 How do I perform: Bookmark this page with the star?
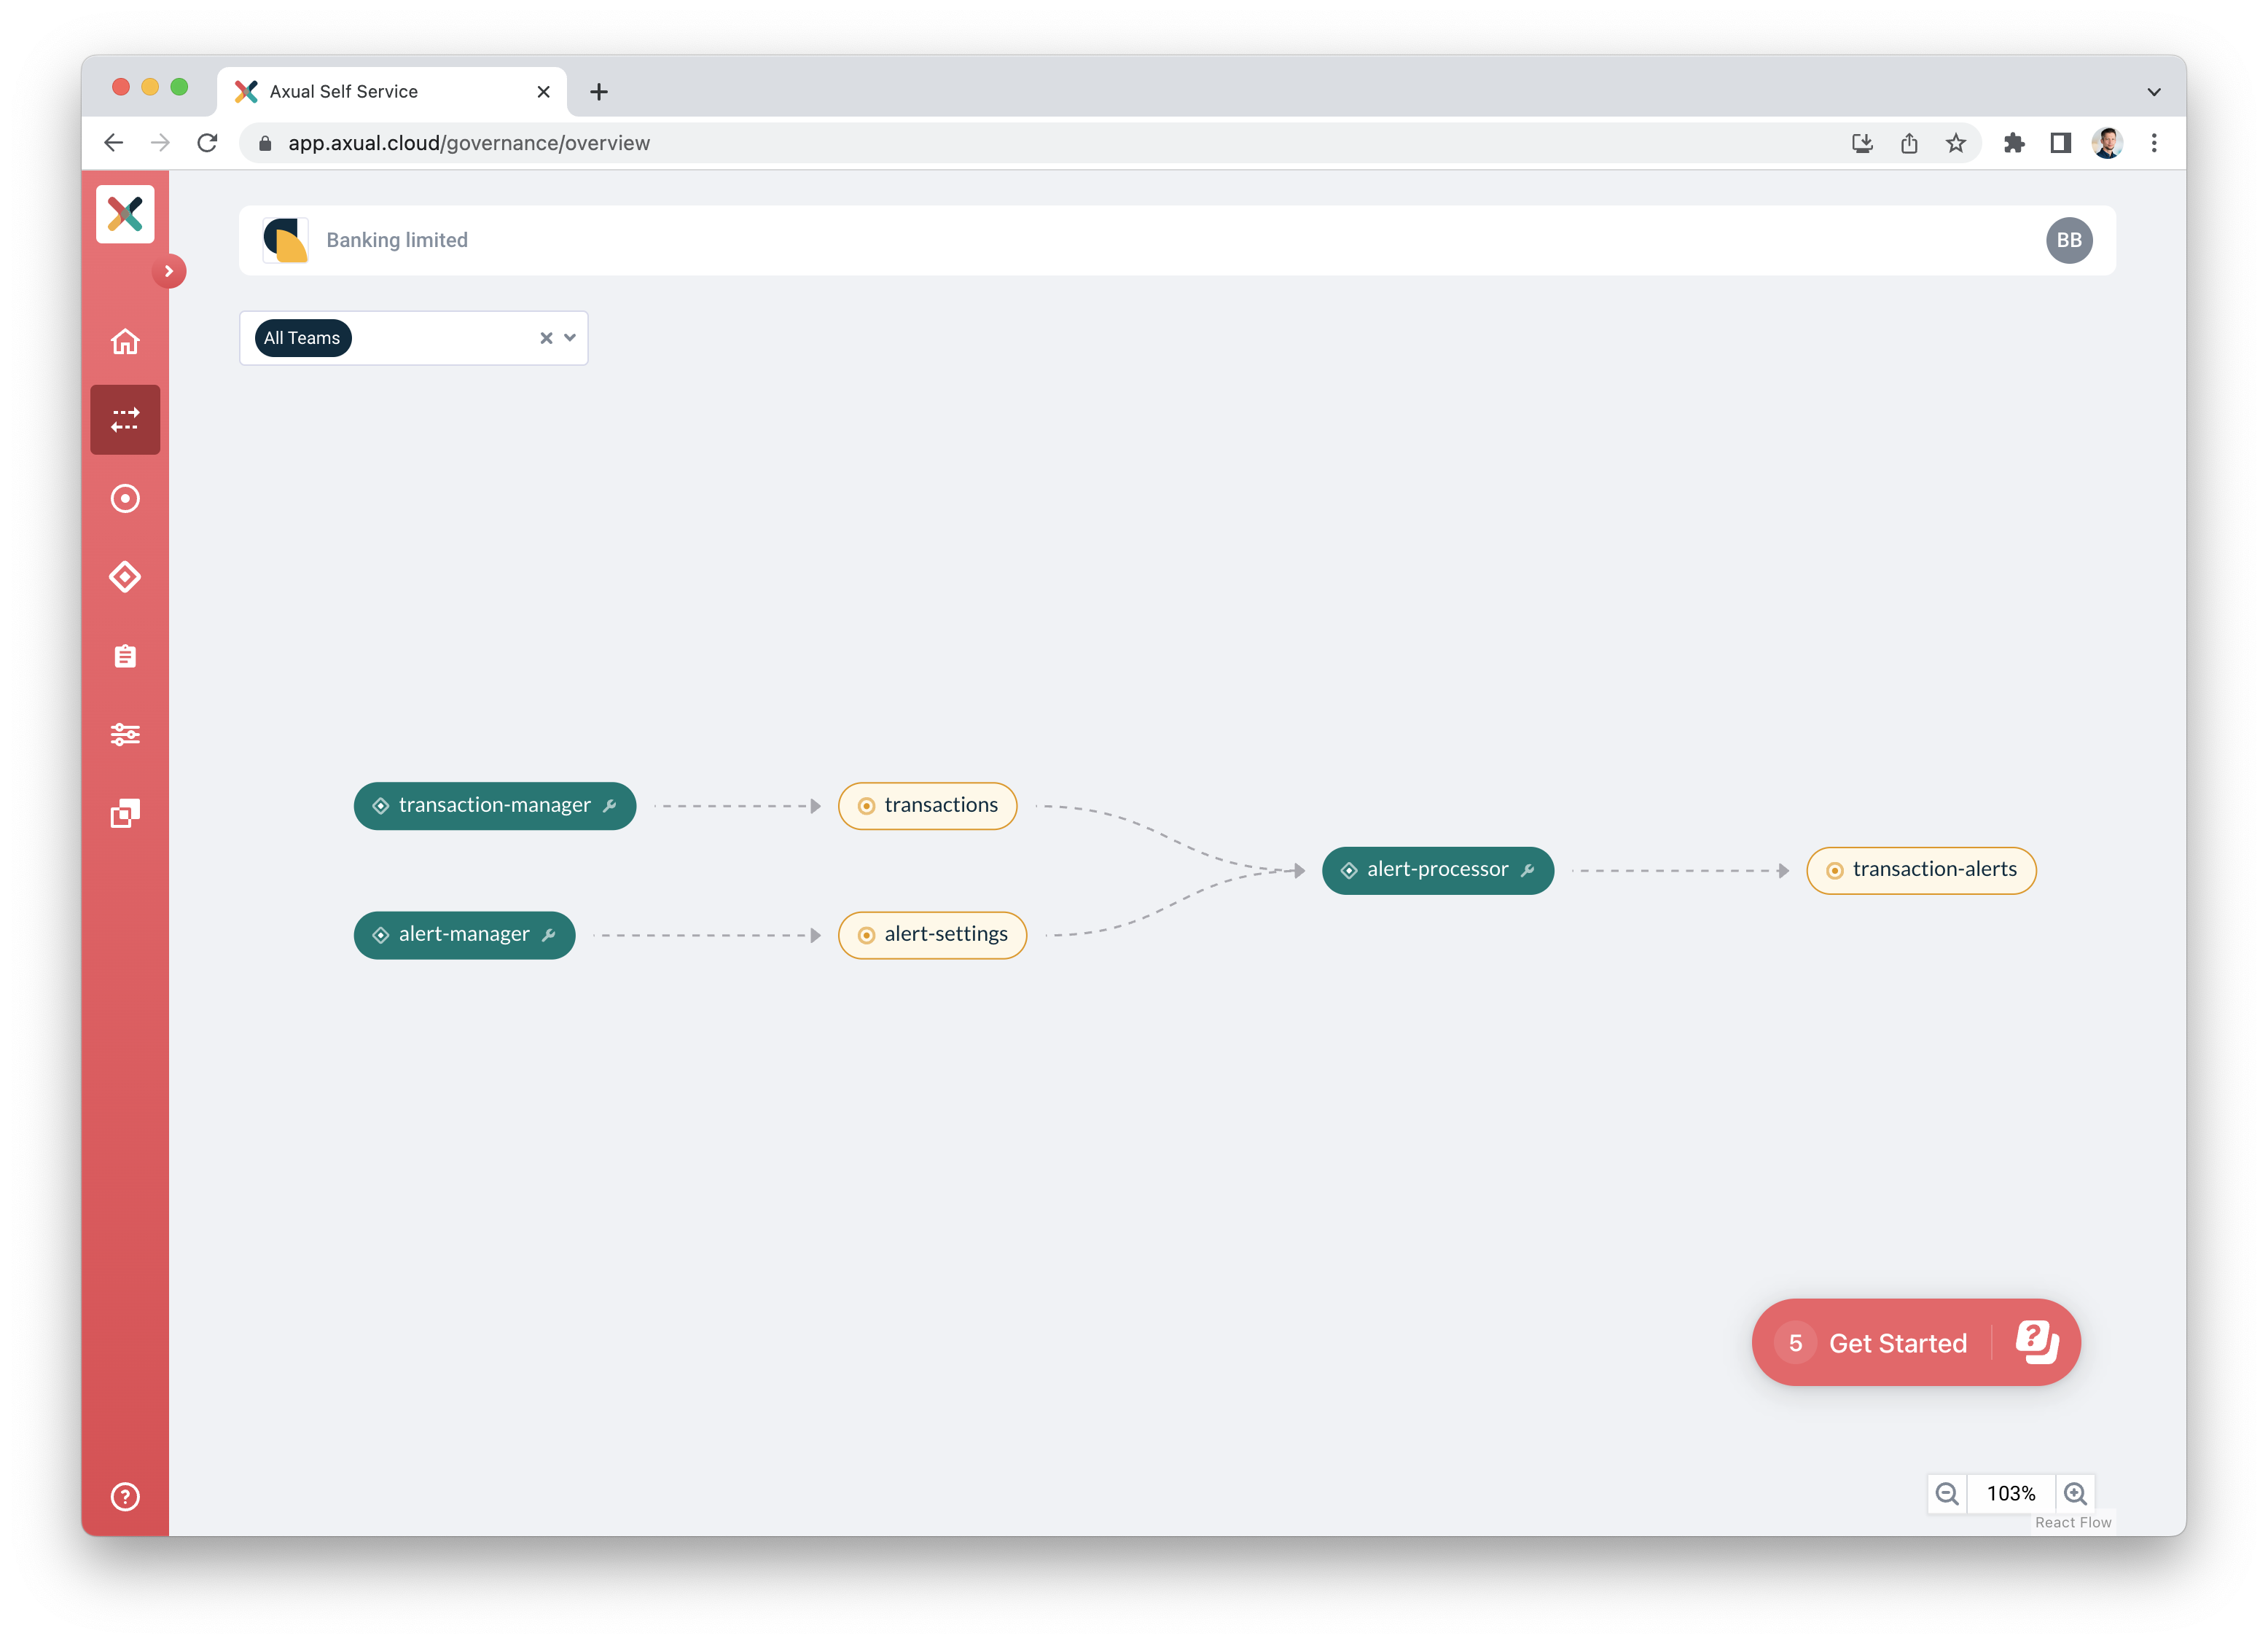[1956, 143]
